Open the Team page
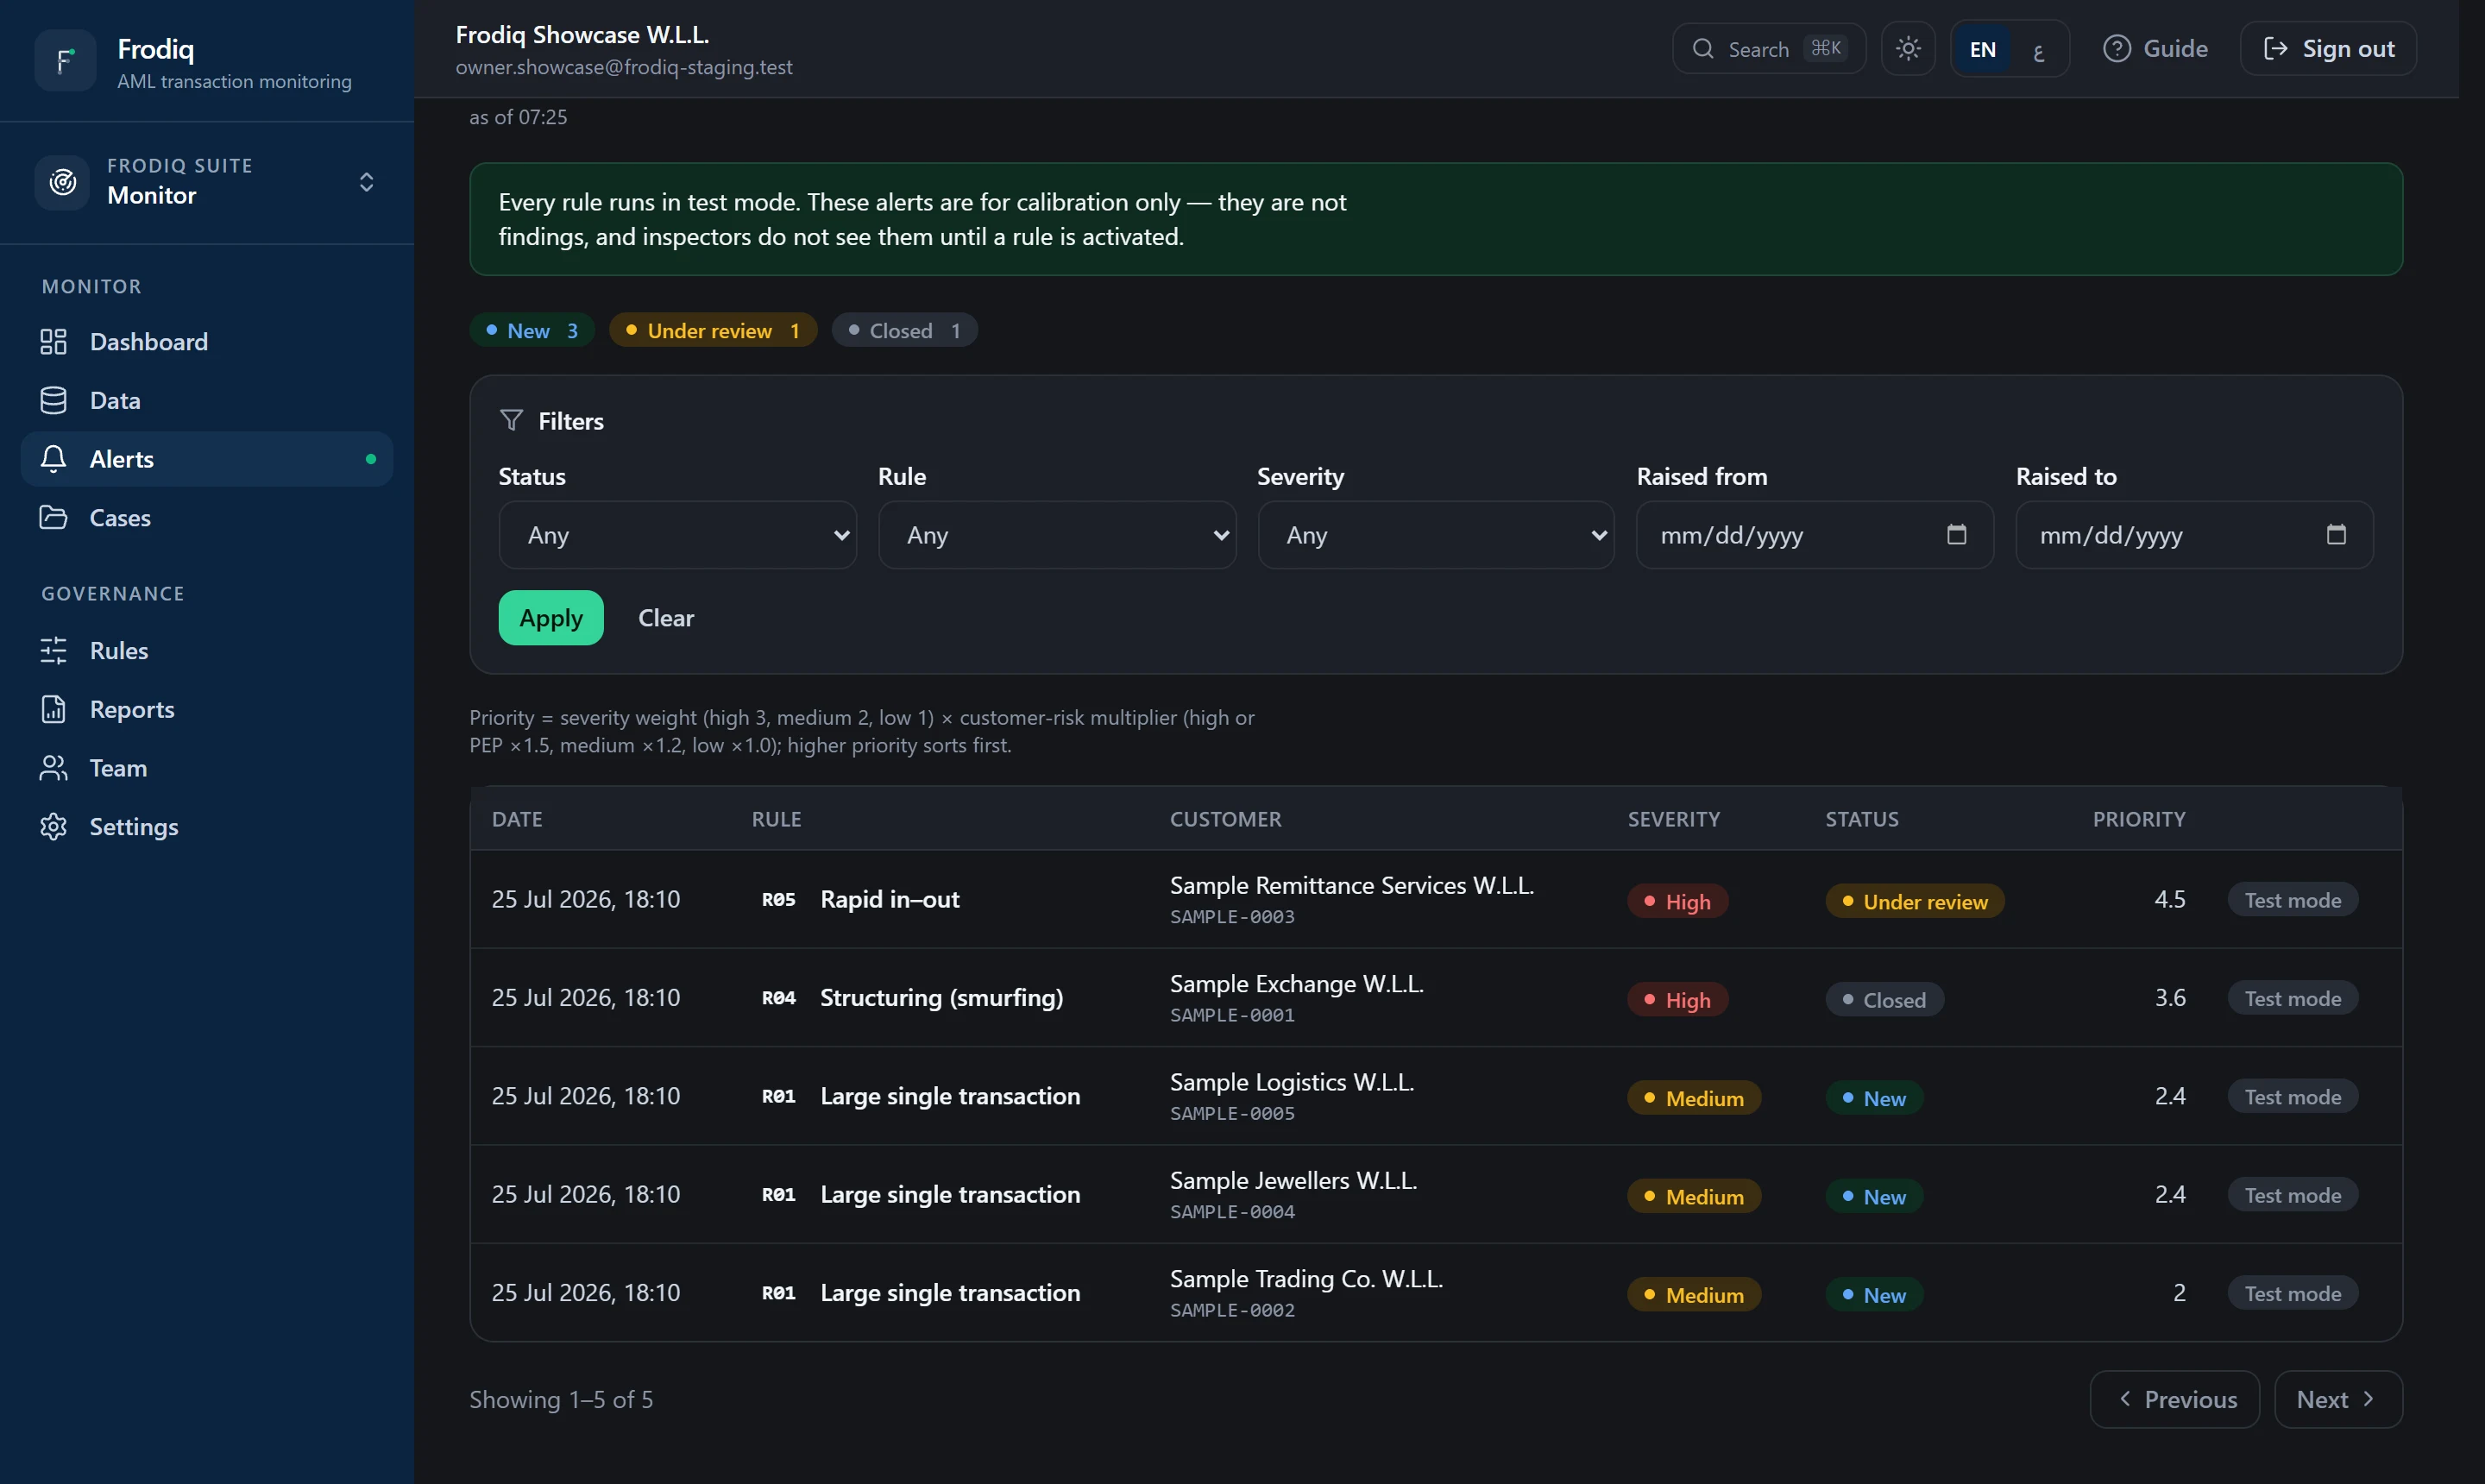This screenshot has width=2485, height=1484. [207, 768]
